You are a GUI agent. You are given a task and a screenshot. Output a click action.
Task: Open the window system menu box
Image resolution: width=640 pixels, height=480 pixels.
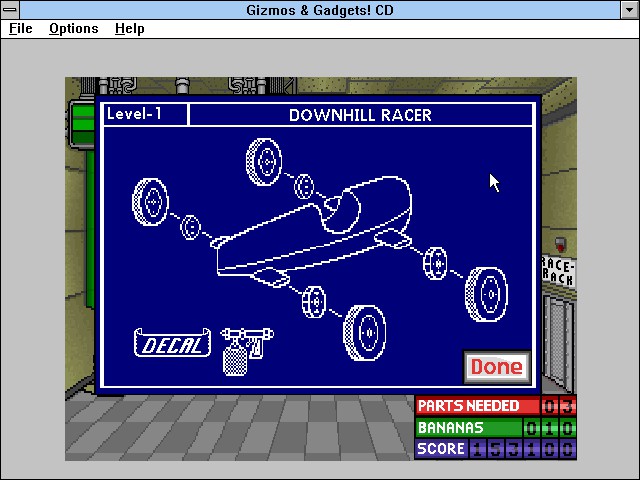point(10,10)
